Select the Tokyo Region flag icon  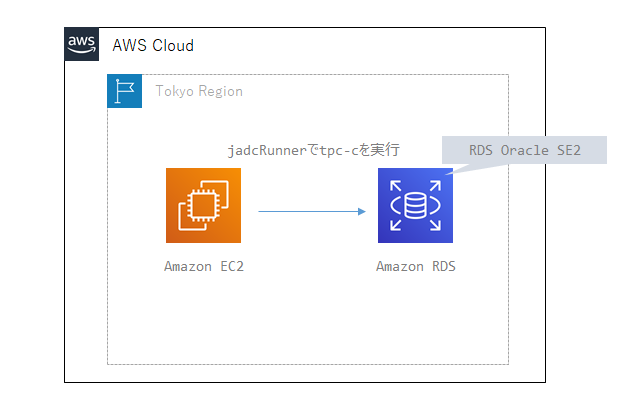[125, 91]
